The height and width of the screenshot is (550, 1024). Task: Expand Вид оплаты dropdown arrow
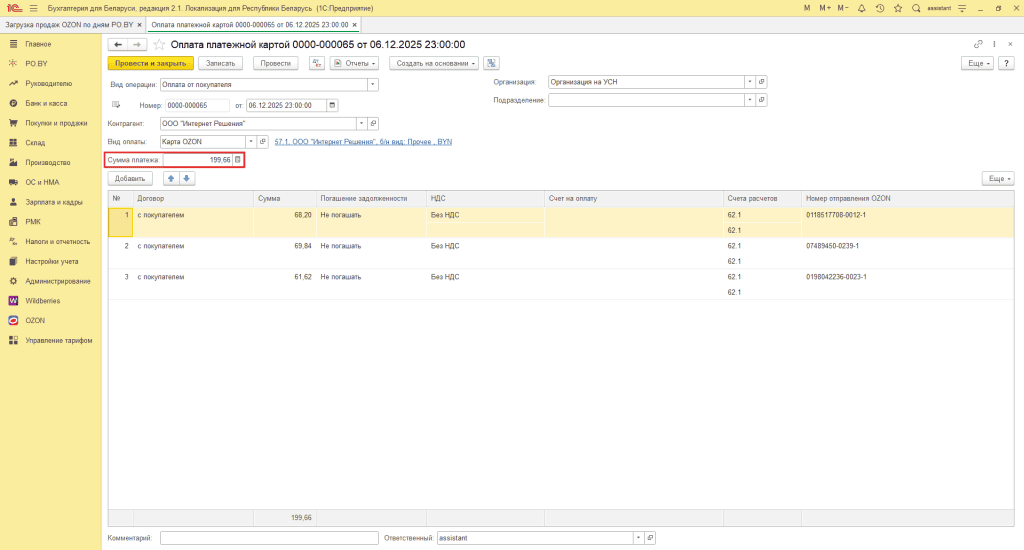click(x=251, y=142)
